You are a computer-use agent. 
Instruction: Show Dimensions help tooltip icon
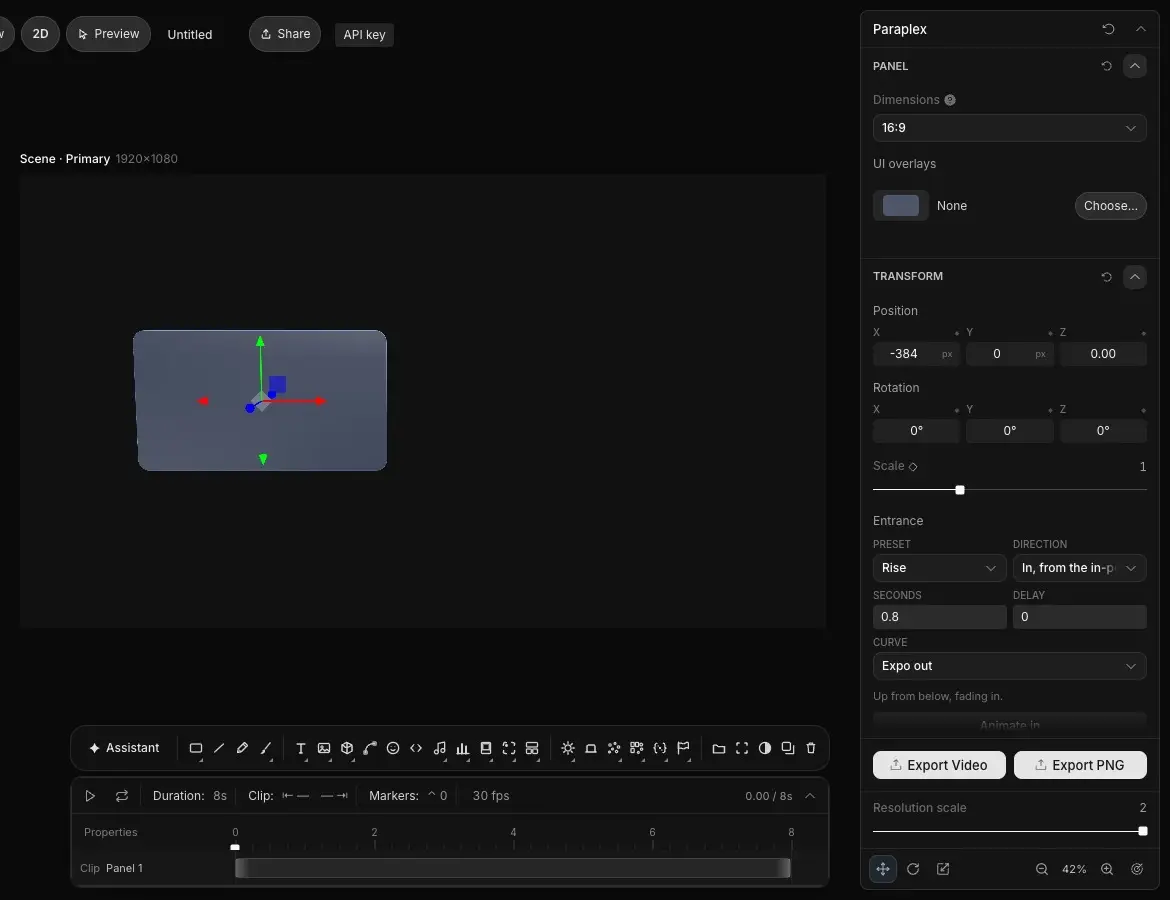pos(950,100)
